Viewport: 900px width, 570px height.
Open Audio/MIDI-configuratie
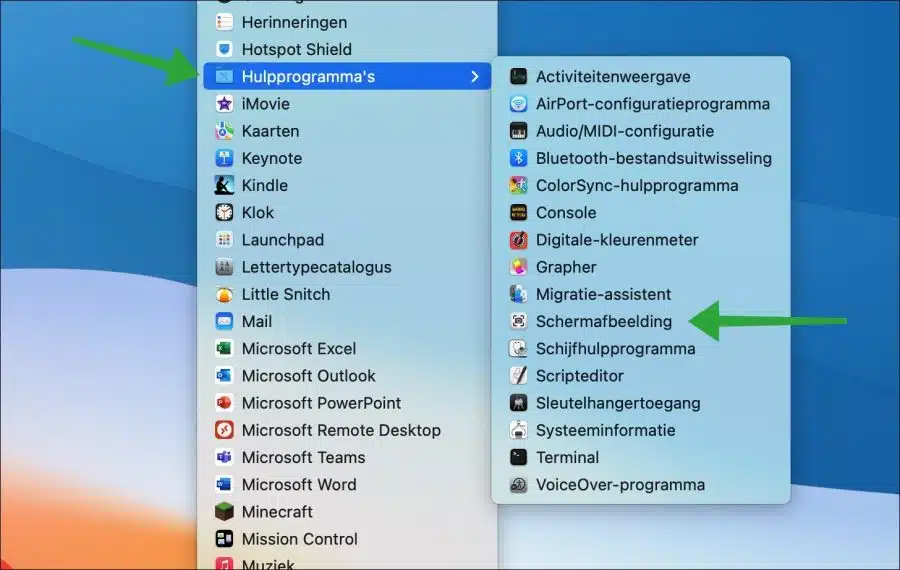click(x=641, y=131)
